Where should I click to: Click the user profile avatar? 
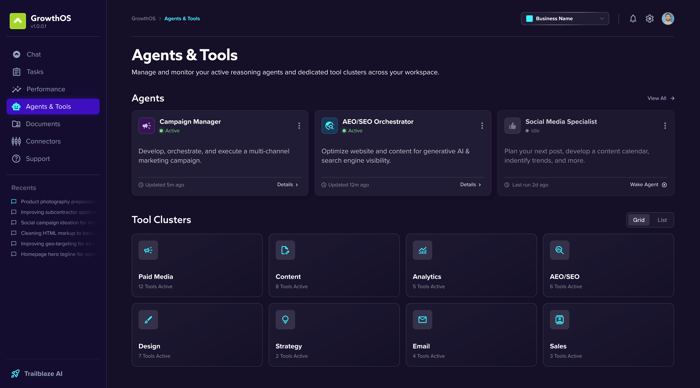coord(668,19)
